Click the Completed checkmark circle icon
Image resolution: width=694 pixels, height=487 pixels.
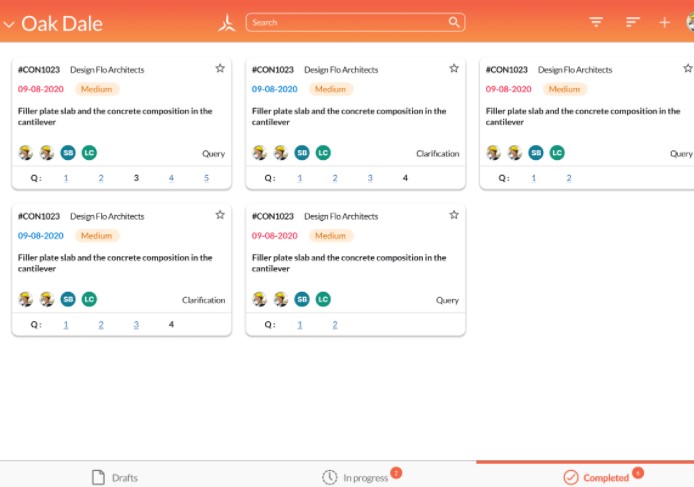[x=571, y=477]
